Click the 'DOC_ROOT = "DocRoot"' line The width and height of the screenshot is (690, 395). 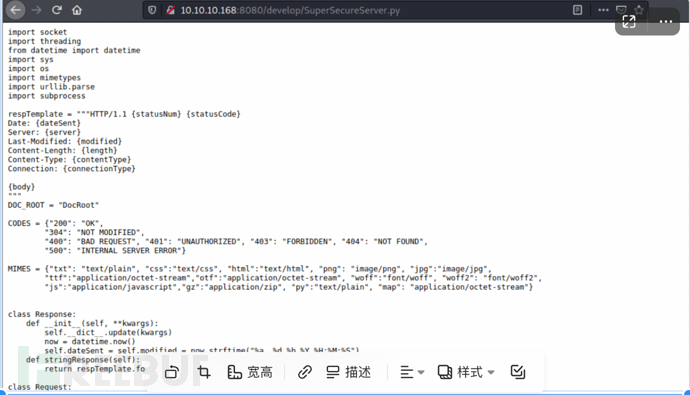pos(53,205)
